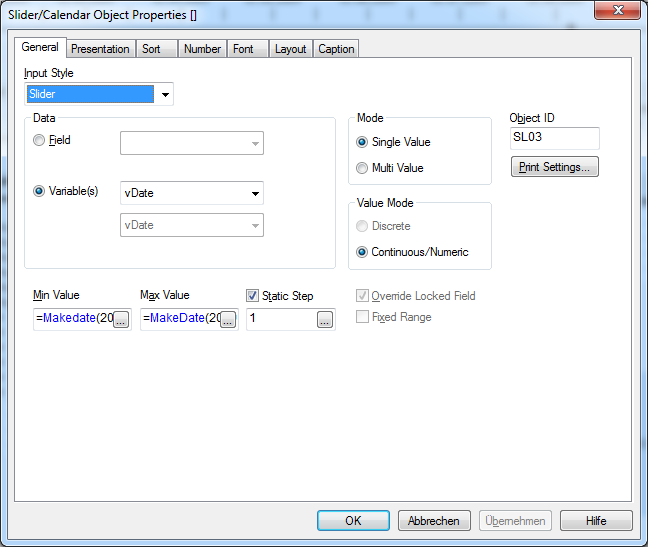Close the Slider/Calendar Properties dialog

pos(617,10)
